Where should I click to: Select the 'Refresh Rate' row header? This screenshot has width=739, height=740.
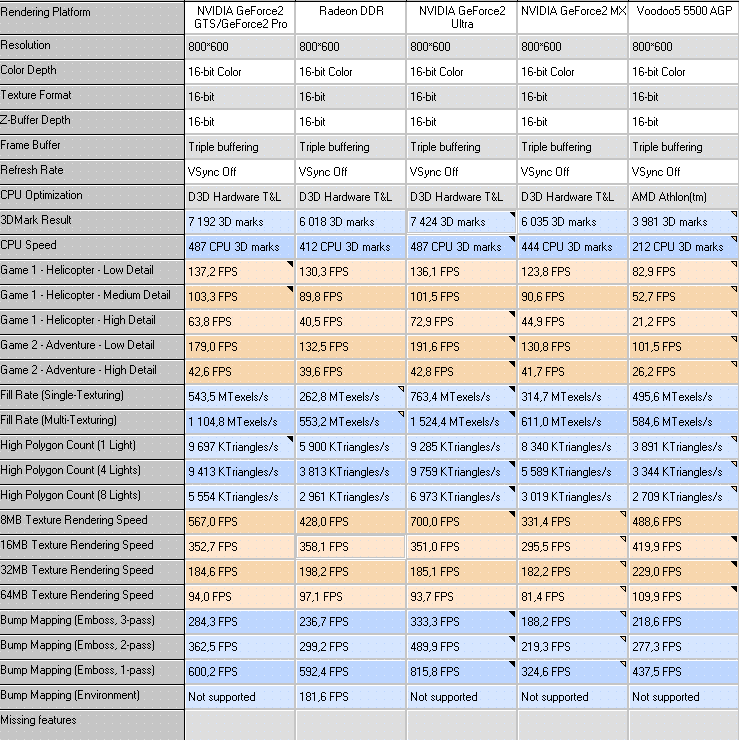pyautogui.click(x=92, y=172)
